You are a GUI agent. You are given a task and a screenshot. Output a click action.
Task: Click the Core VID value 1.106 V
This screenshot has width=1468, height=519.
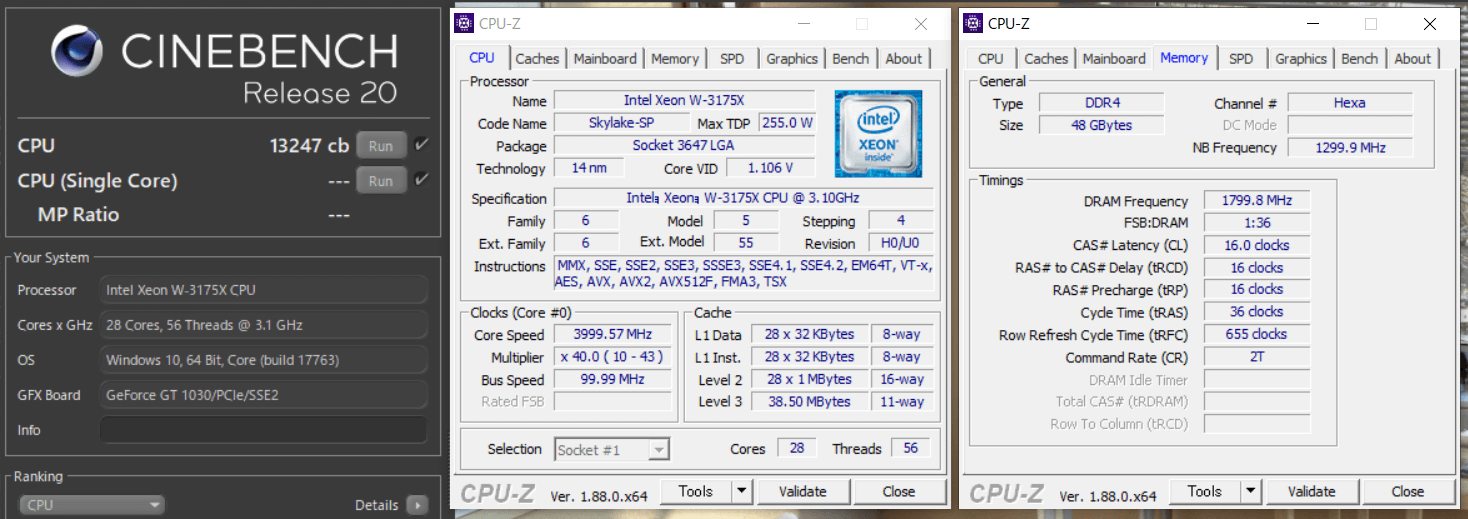point(770,168)
